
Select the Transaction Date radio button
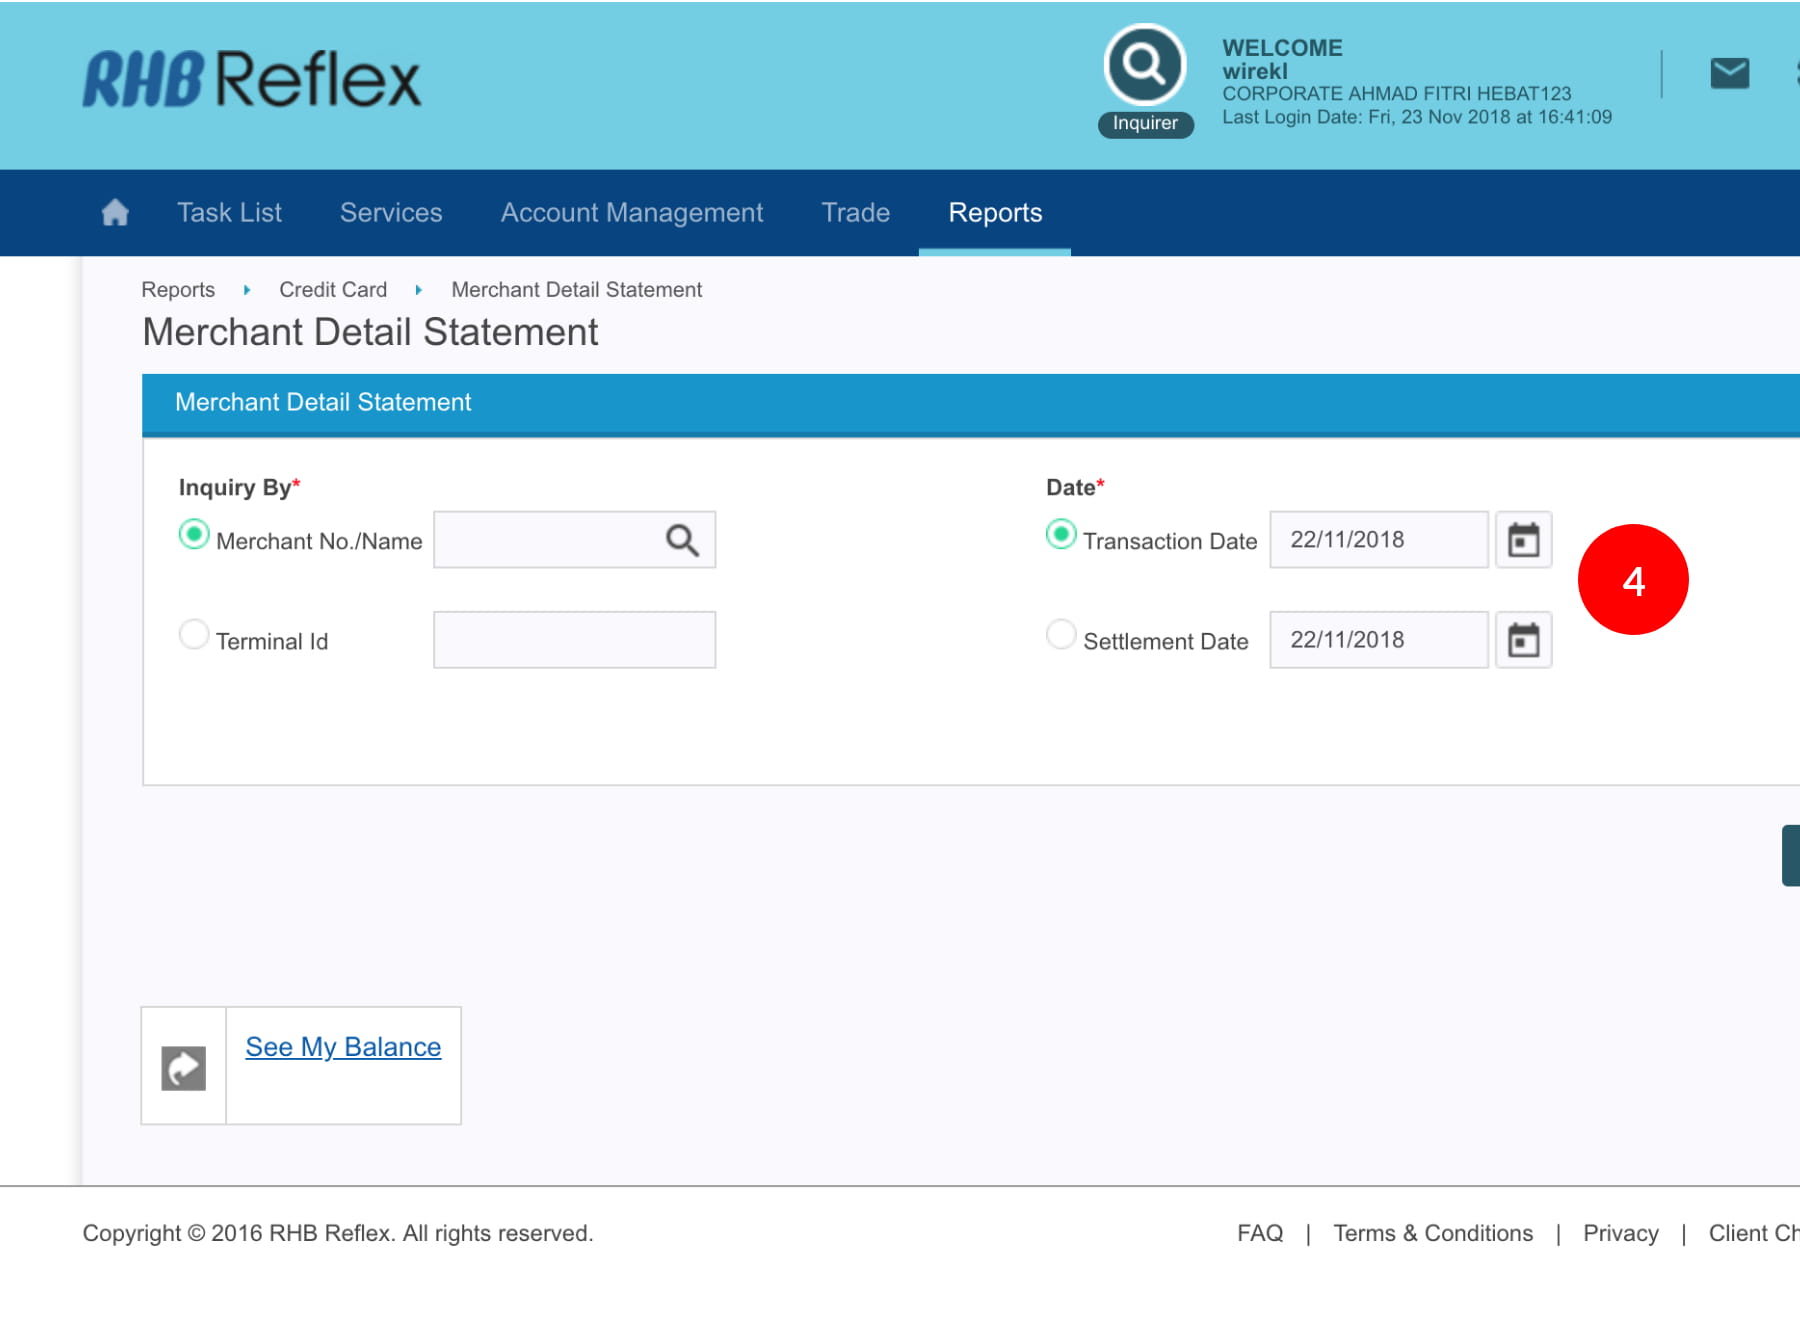1061,535
